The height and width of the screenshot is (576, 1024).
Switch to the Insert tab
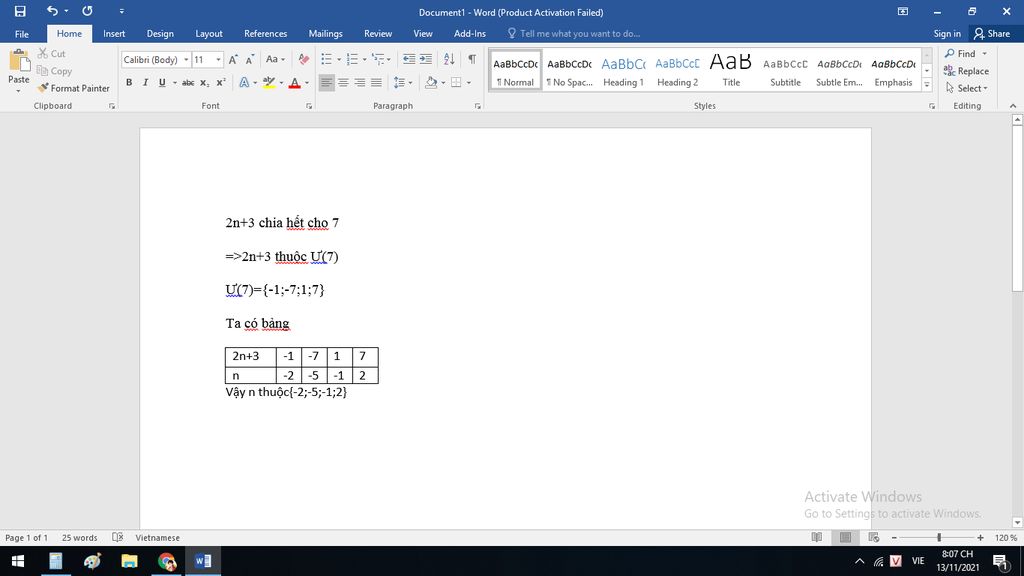[114, 34]
